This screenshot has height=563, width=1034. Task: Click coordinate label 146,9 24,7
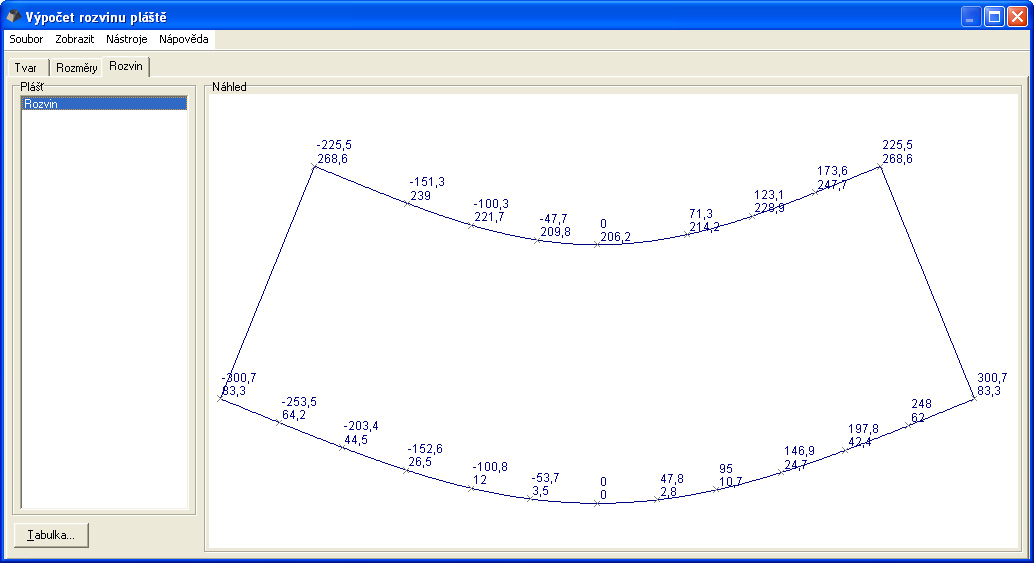tap(799, 458)
